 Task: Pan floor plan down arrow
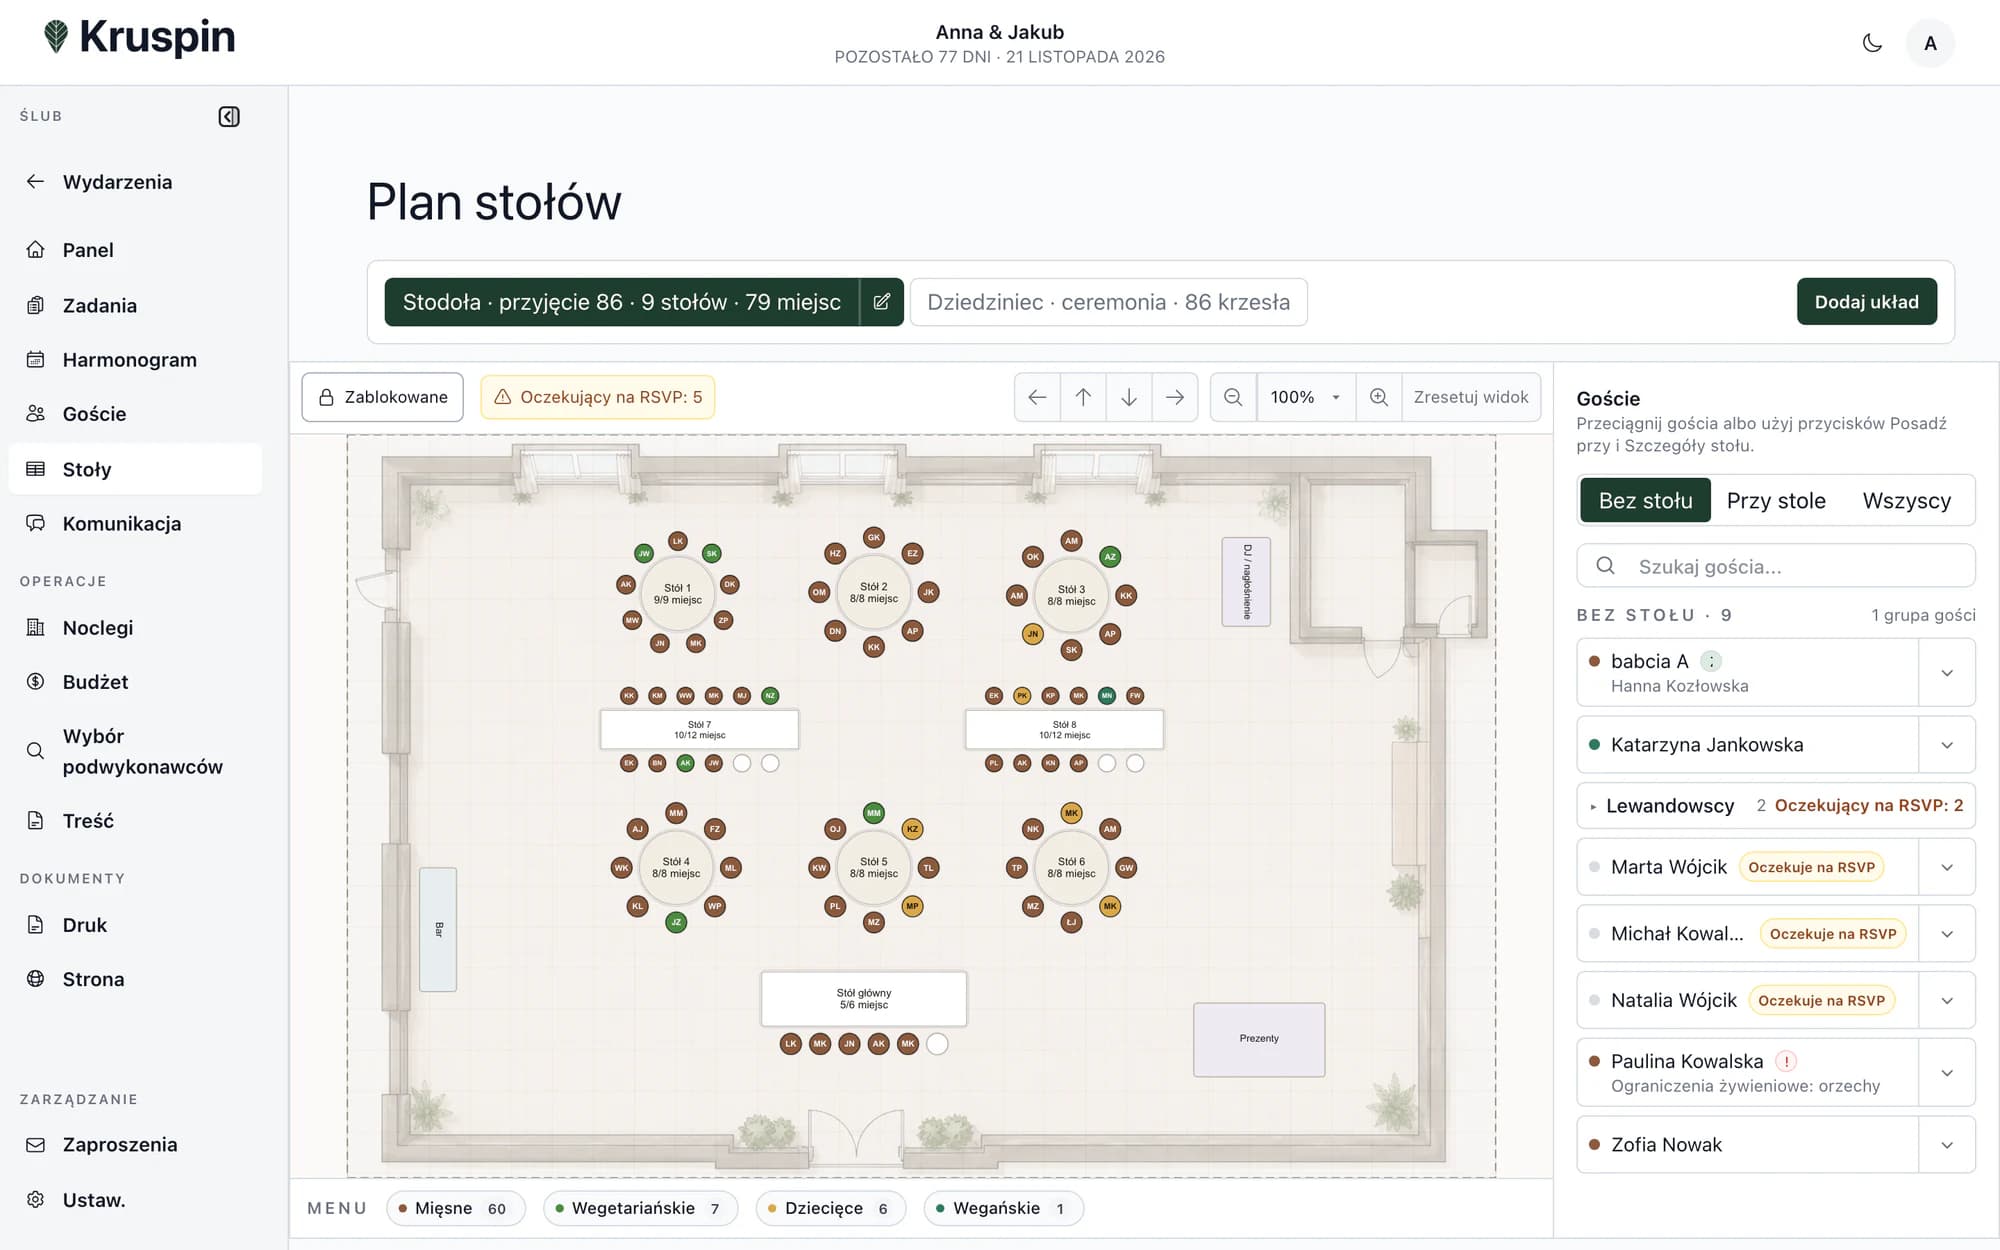[1129, 397]
